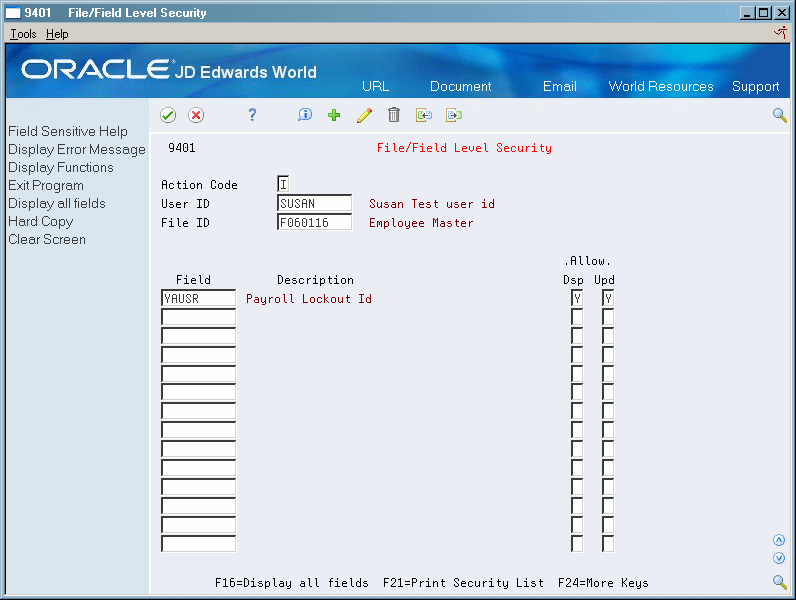Click the import left-arrow toolbar icon
796x600 pixels.
click(x=424, y=115)
